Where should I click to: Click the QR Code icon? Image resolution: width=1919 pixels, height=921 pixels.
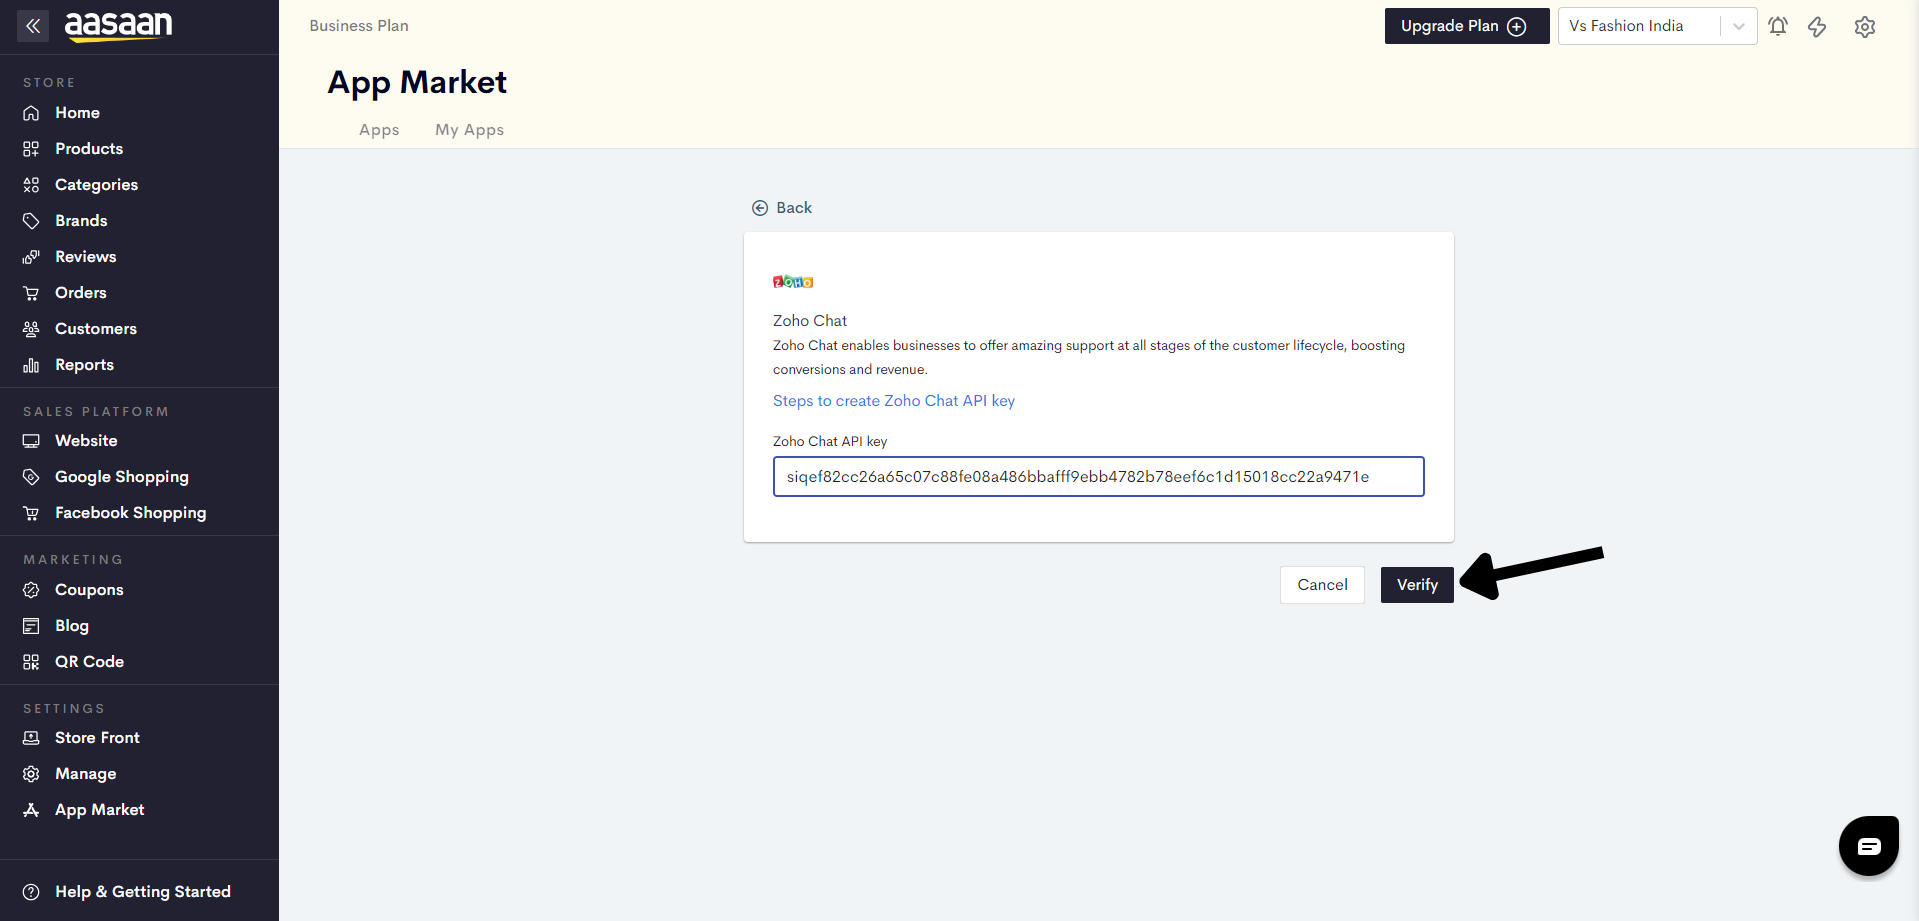[x=31, y=662]
